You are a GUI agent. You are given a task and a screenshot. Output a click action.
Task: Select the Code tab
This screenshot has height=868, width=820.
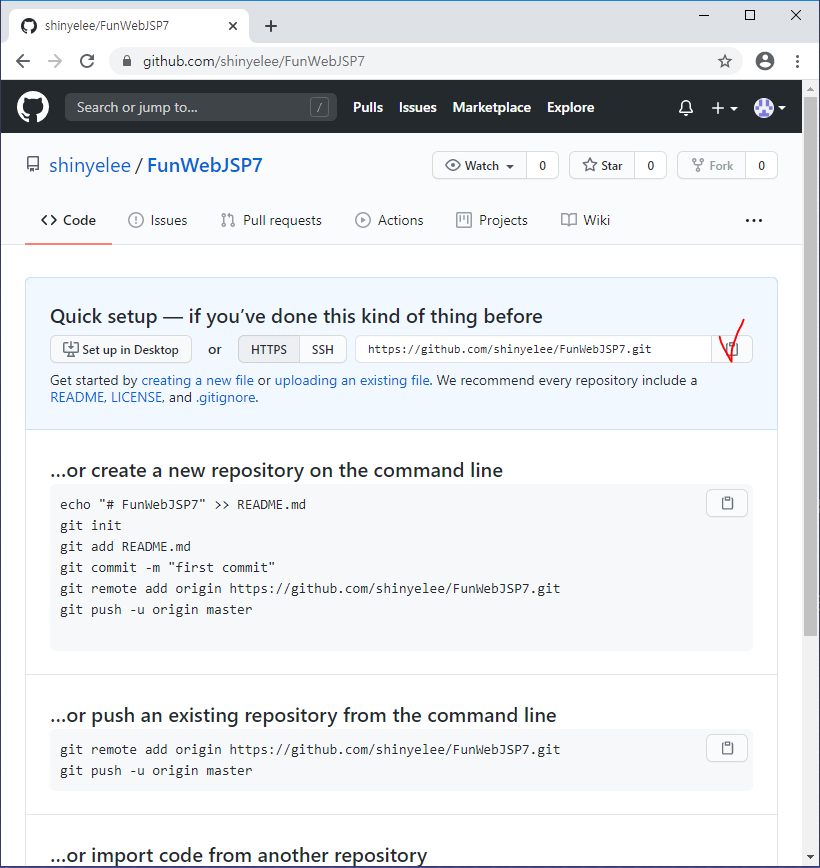coord(68,220)
